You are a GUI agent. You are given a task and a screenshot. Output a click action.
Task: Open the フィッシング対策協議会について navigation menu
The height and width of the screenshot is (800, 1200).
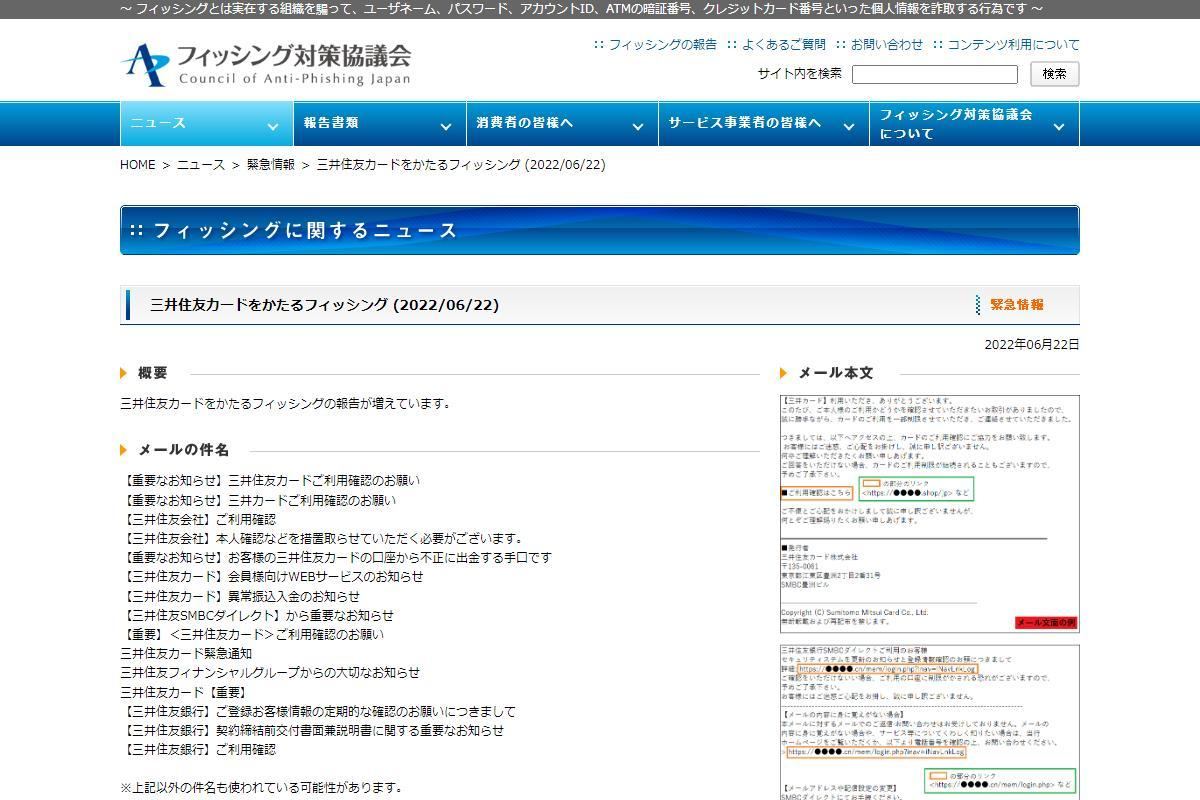tap(974, 124)
